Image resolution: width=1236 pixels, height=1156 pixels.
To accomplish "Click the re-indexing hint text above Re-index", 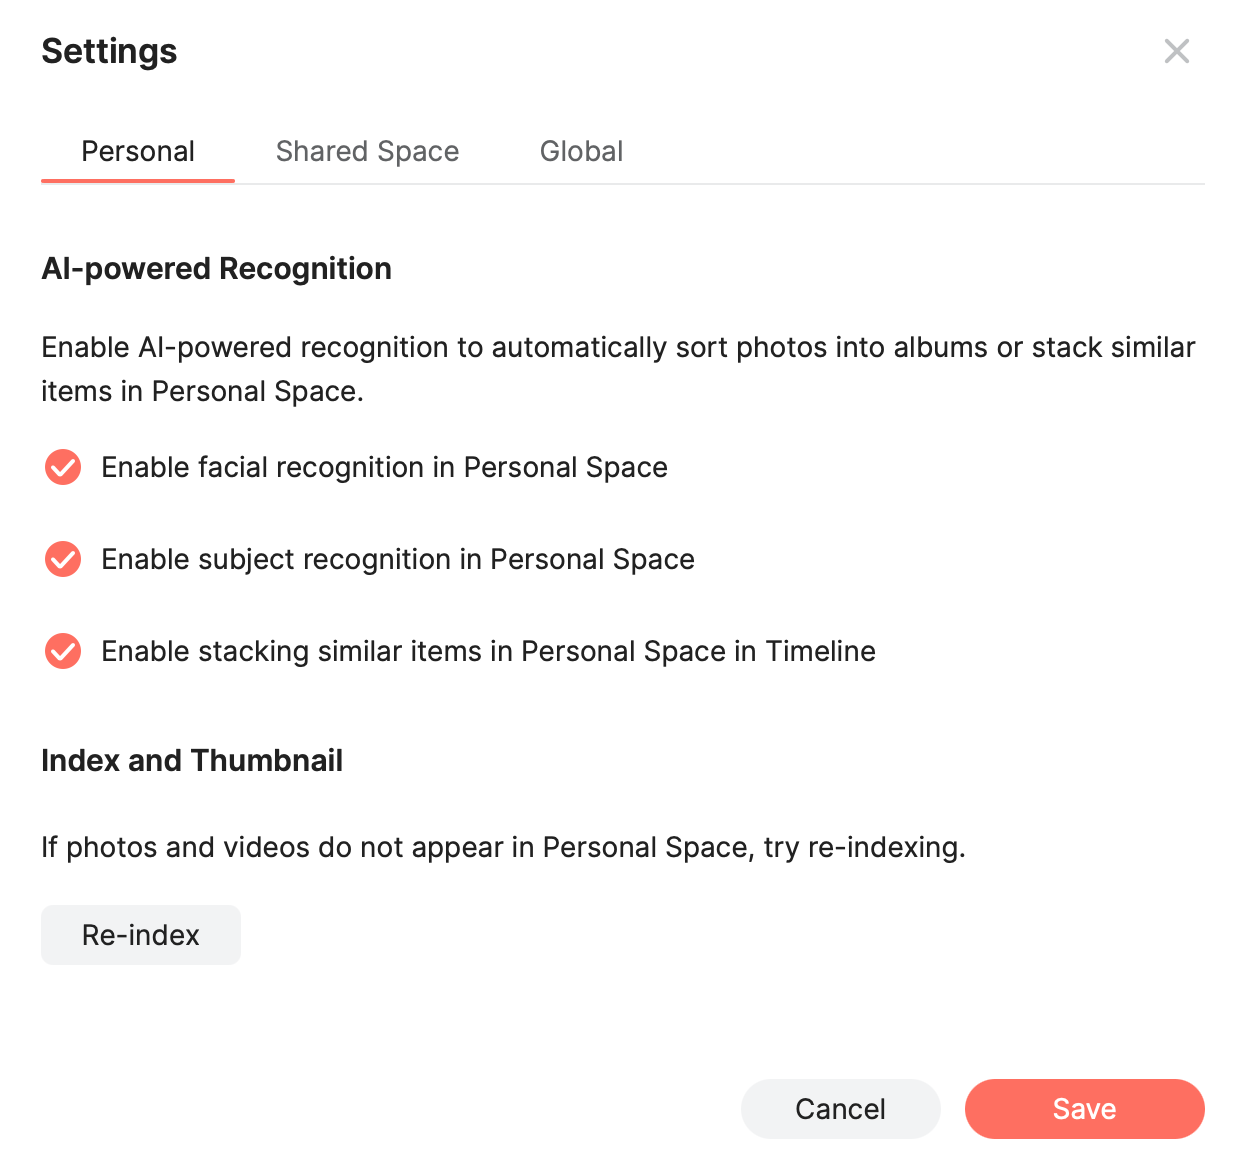I will 503,847.
